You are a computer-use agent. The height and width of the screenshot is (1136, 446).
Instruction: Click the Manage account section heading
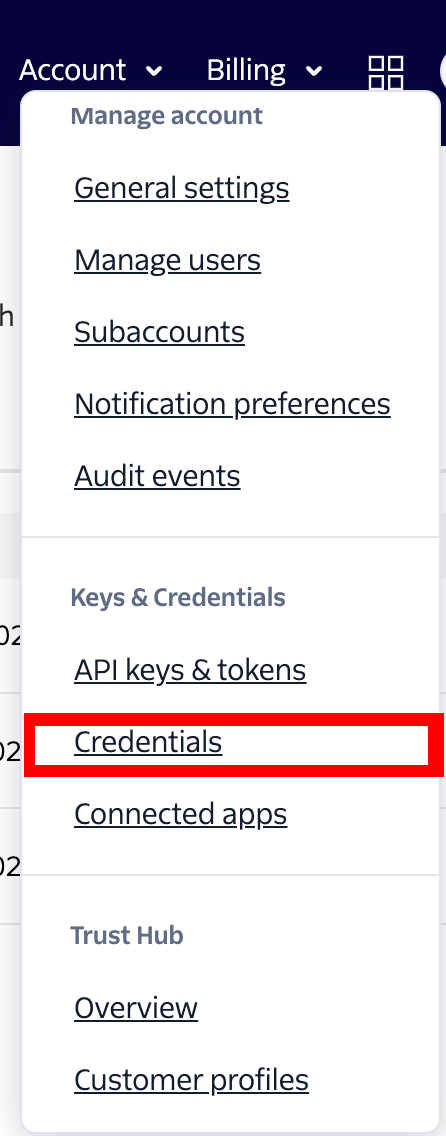pyautogui.click(x=167, y=116)
